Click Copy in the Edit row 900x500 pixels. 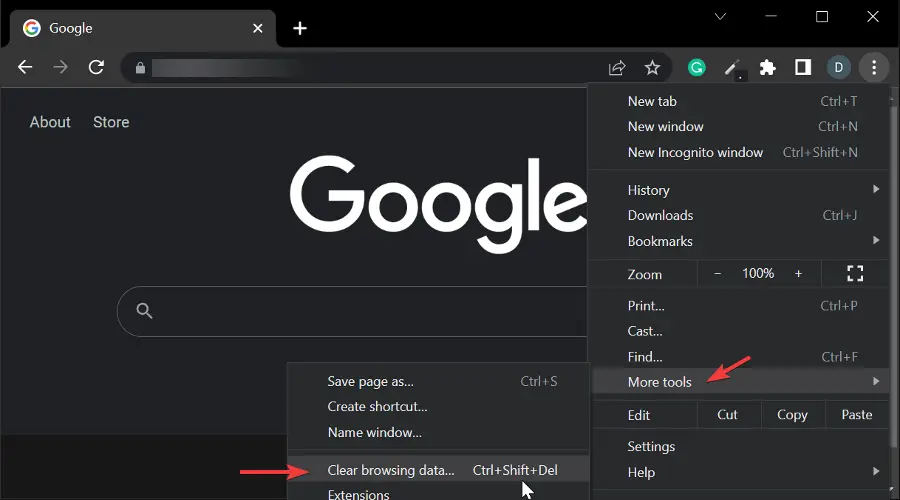click(x=792, y=414)
